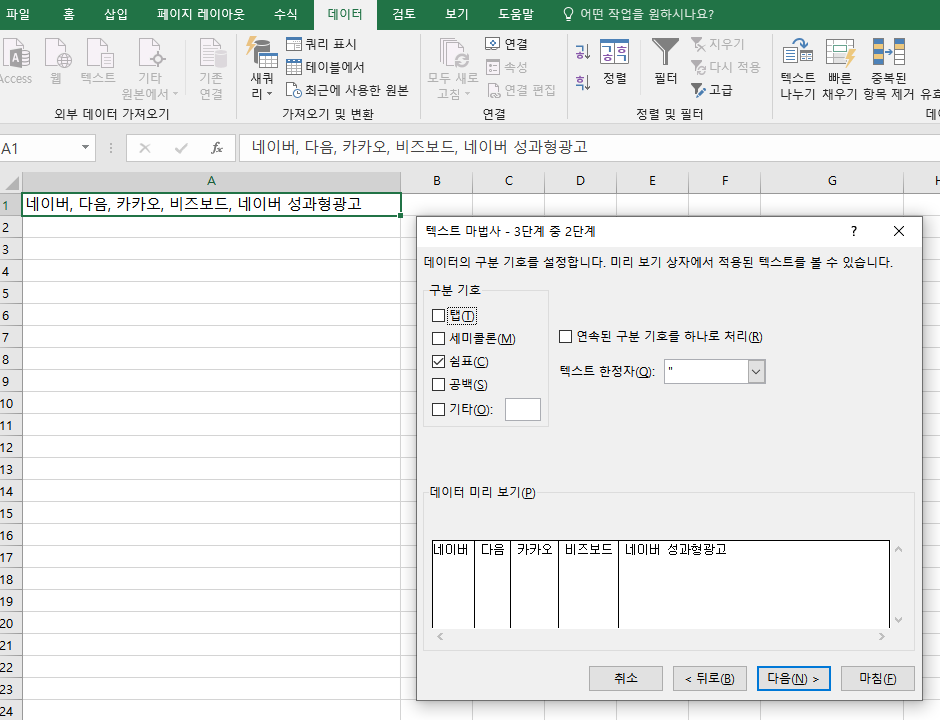Switch to the 보기 view tab
The image size is (940, 720).
(456, 14)
